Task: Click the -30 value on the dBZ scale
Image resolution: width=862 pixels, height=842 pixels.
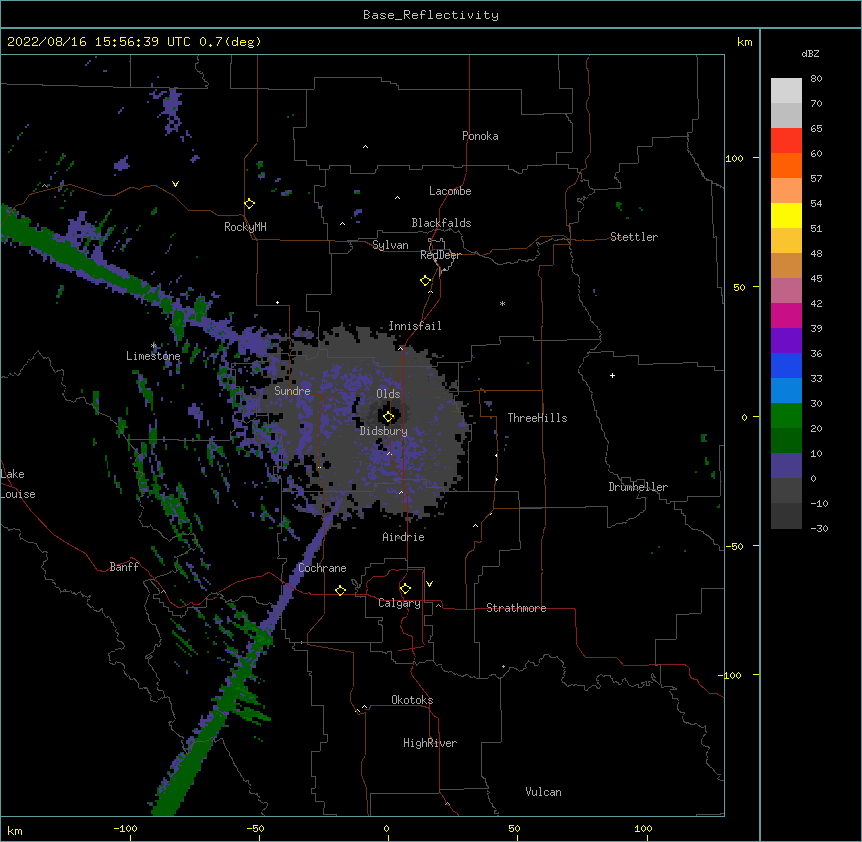Action: 819,529
